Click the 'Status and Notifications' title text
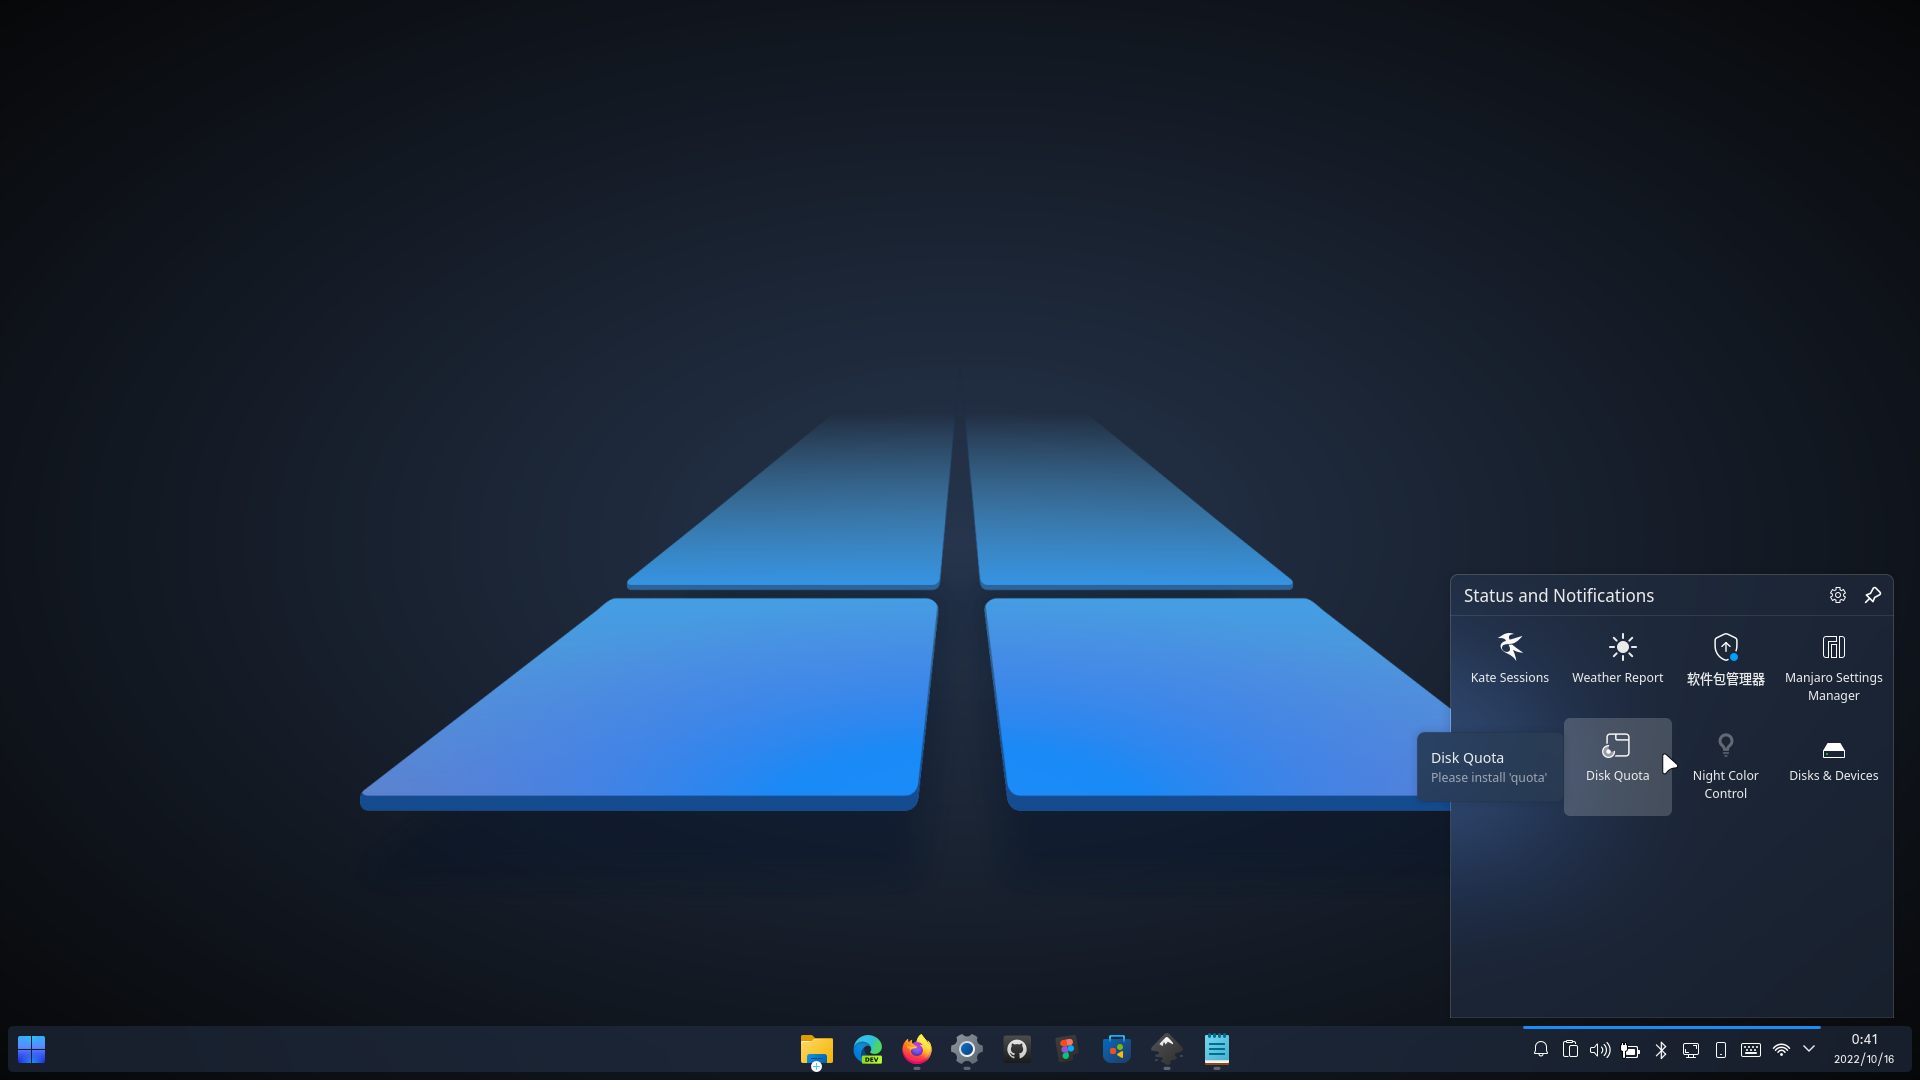The image size is (1920, 1080). [x=1558, y=595]
